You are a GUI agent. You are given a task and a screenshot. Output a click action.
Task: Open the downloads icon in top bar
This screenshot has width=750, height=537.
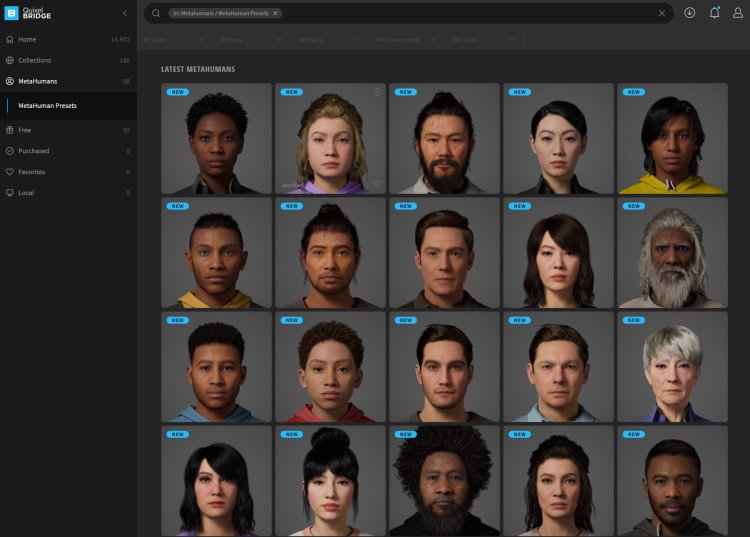pos(689,13)
